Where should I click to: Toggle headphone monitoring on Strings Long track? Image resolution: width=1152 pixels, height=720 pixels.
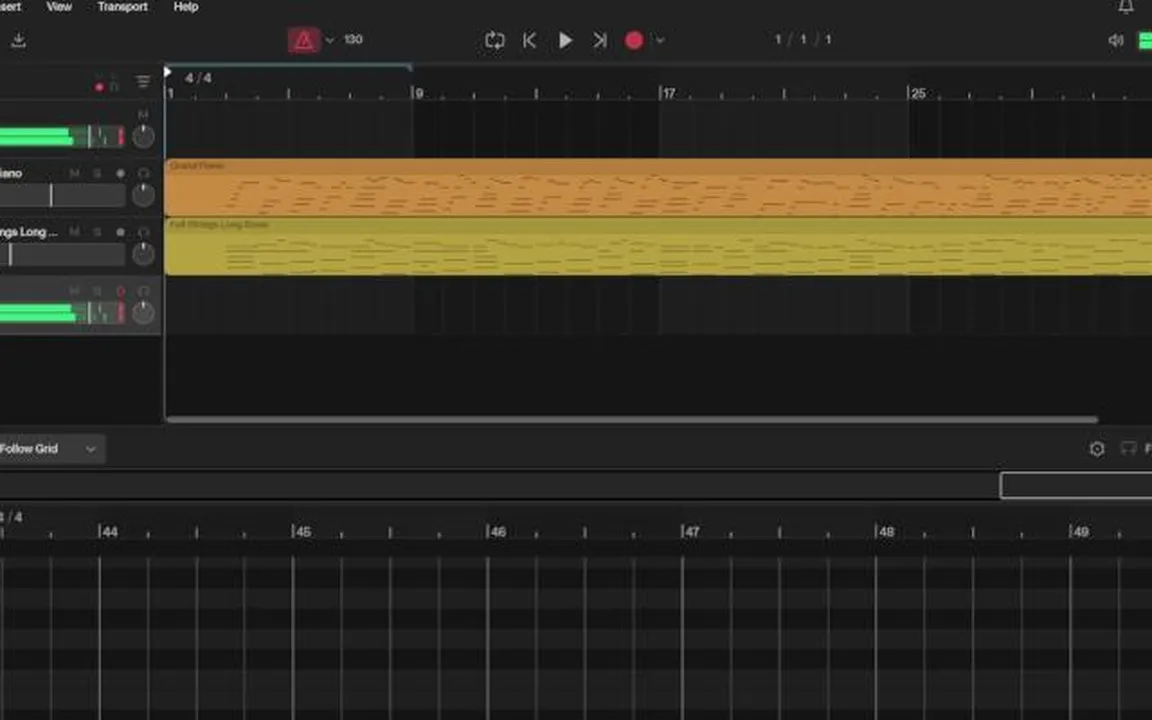coord(143,232)
